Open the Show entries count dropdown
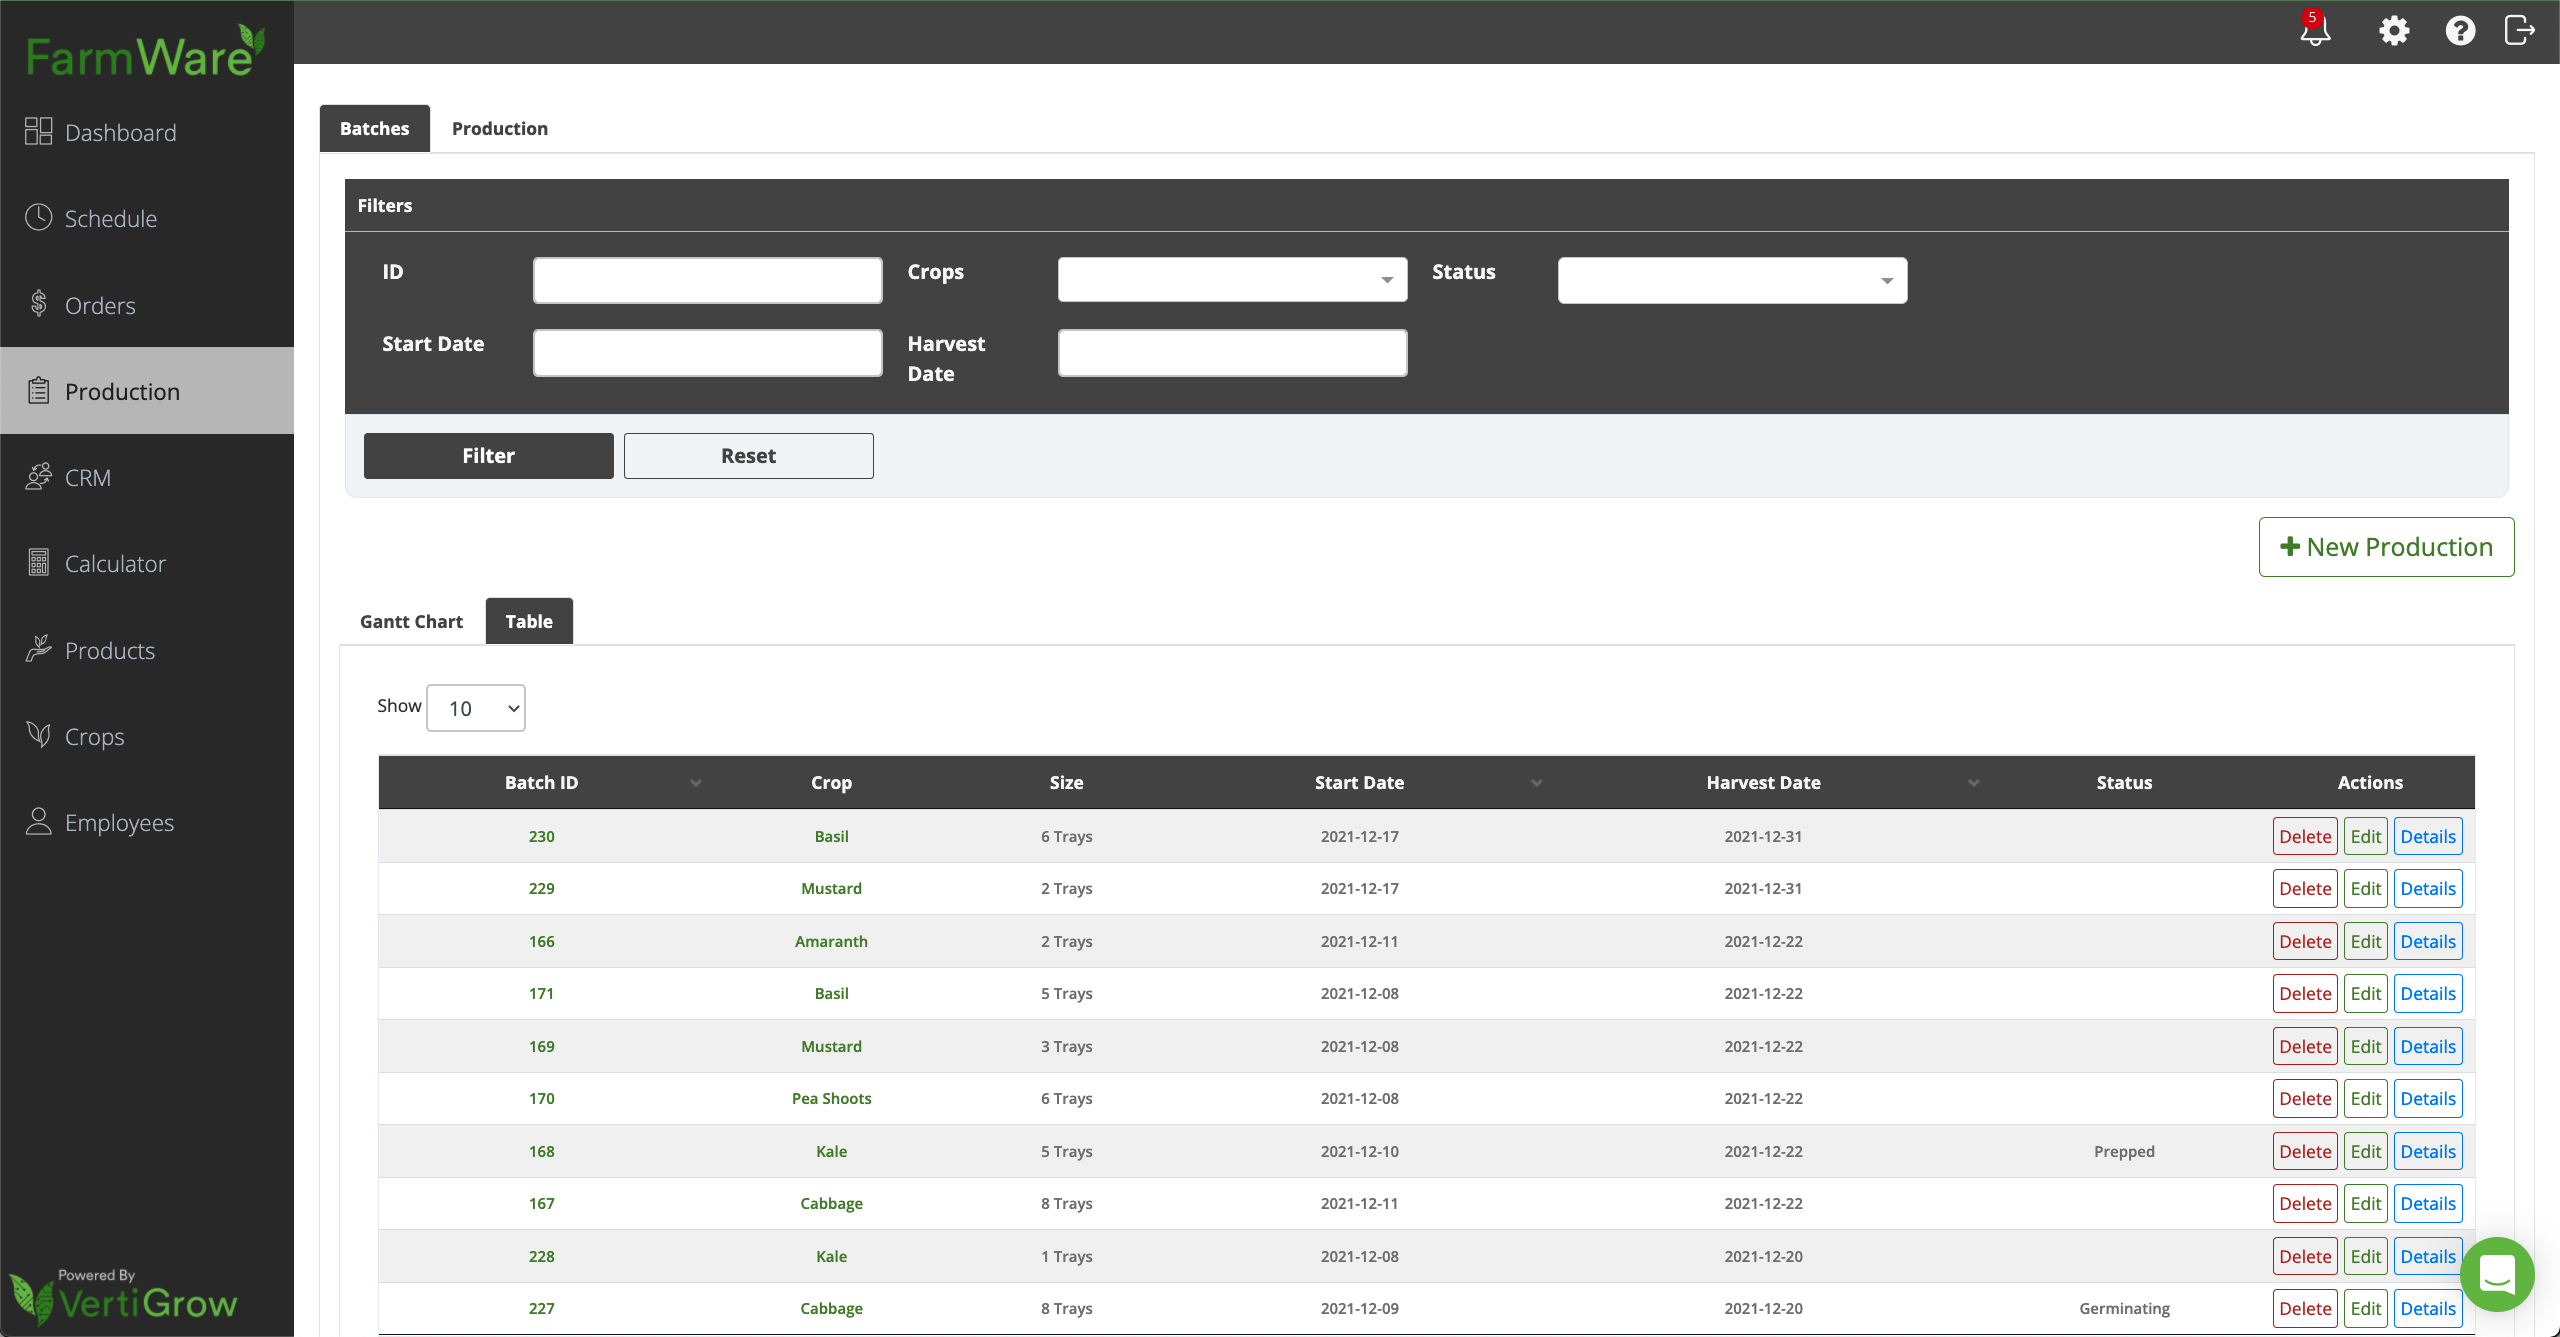The height and width of the screenshot is (1337, 2560). pos(476,708)
